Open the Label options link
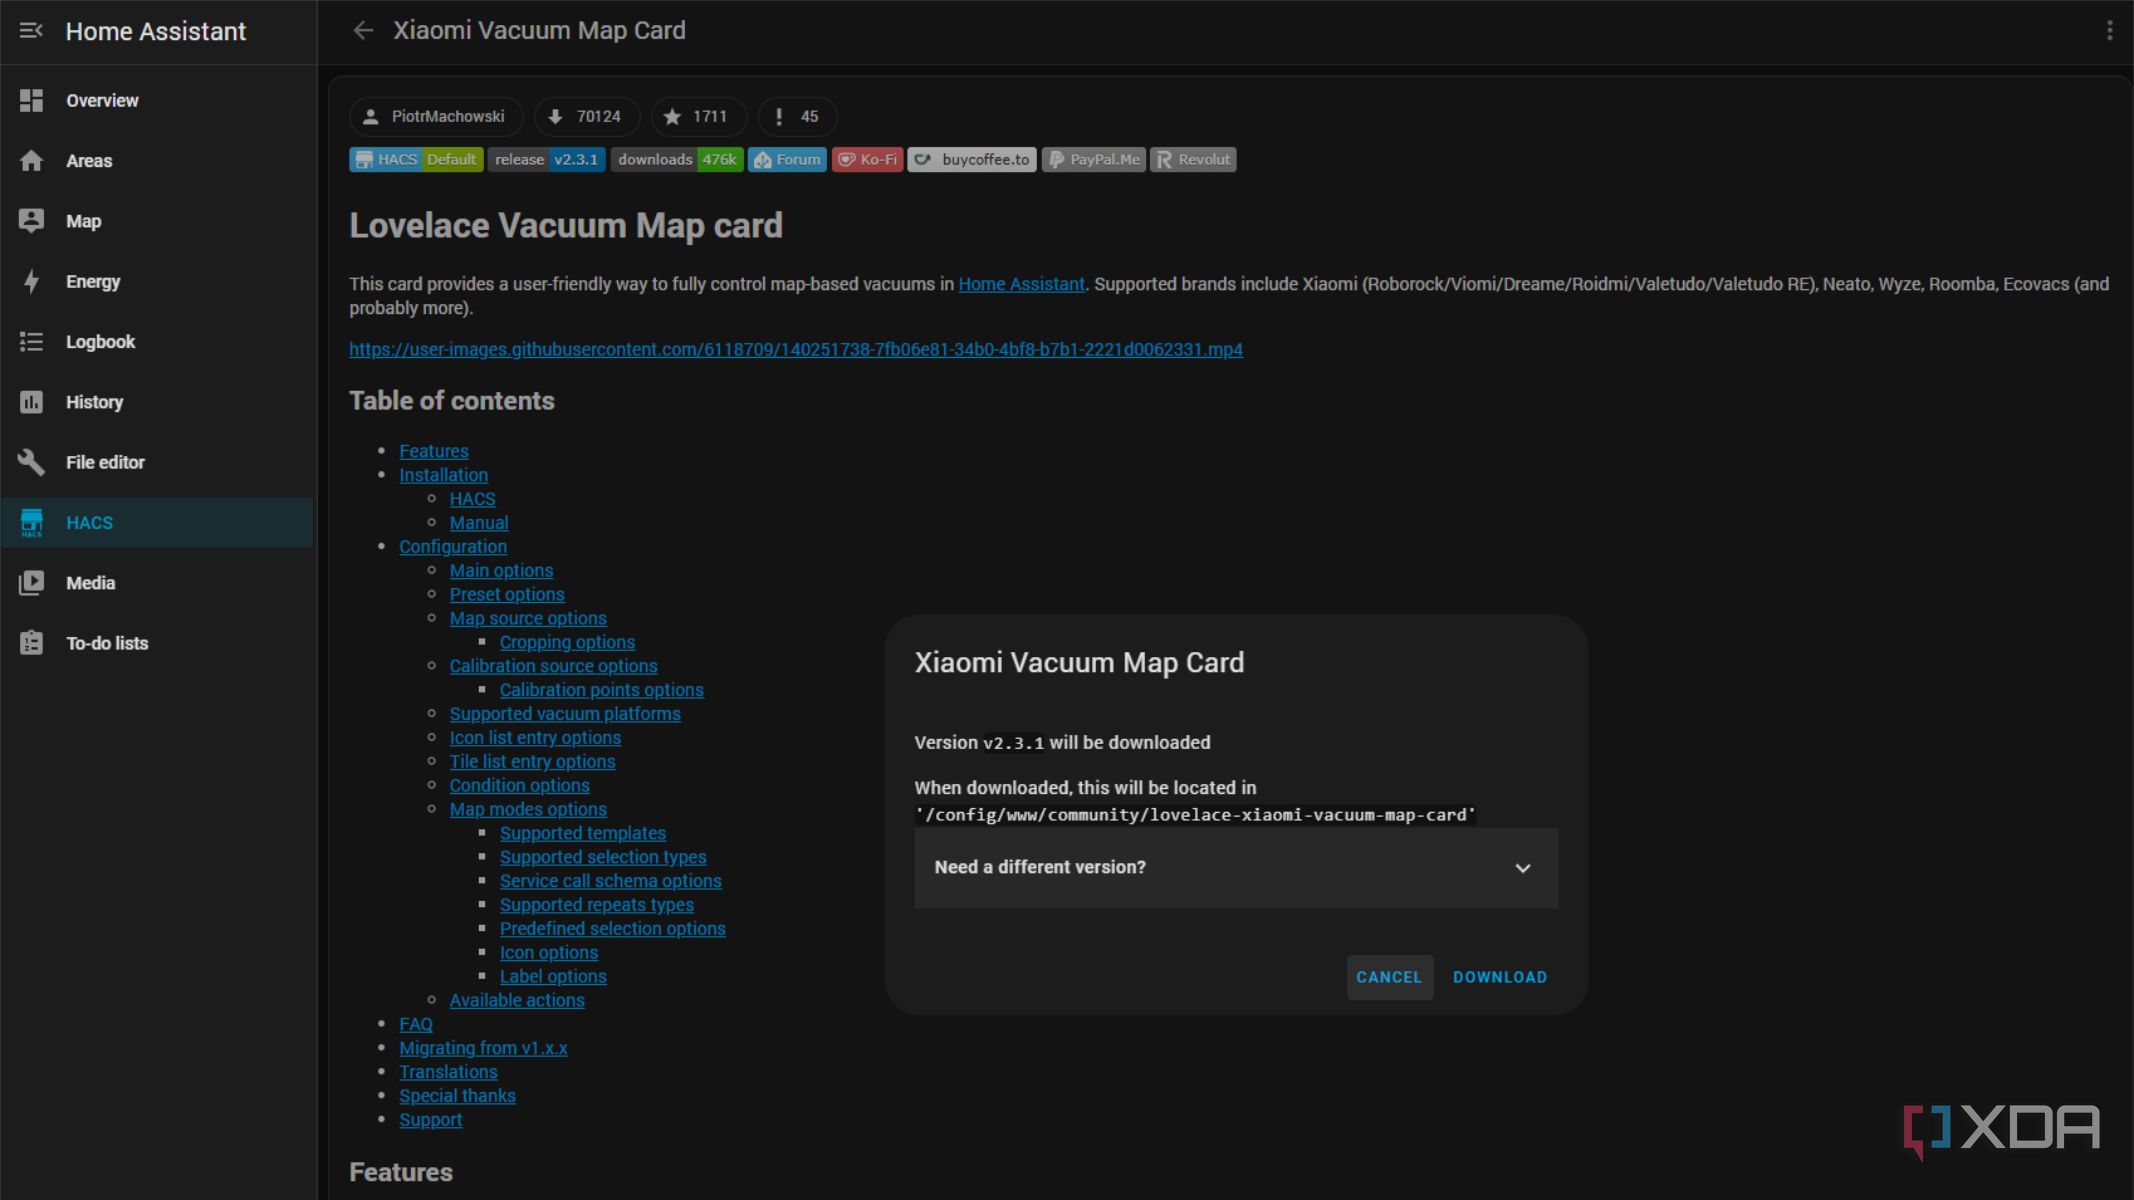Screen dimensions: 2134x1200 [553, 977]
